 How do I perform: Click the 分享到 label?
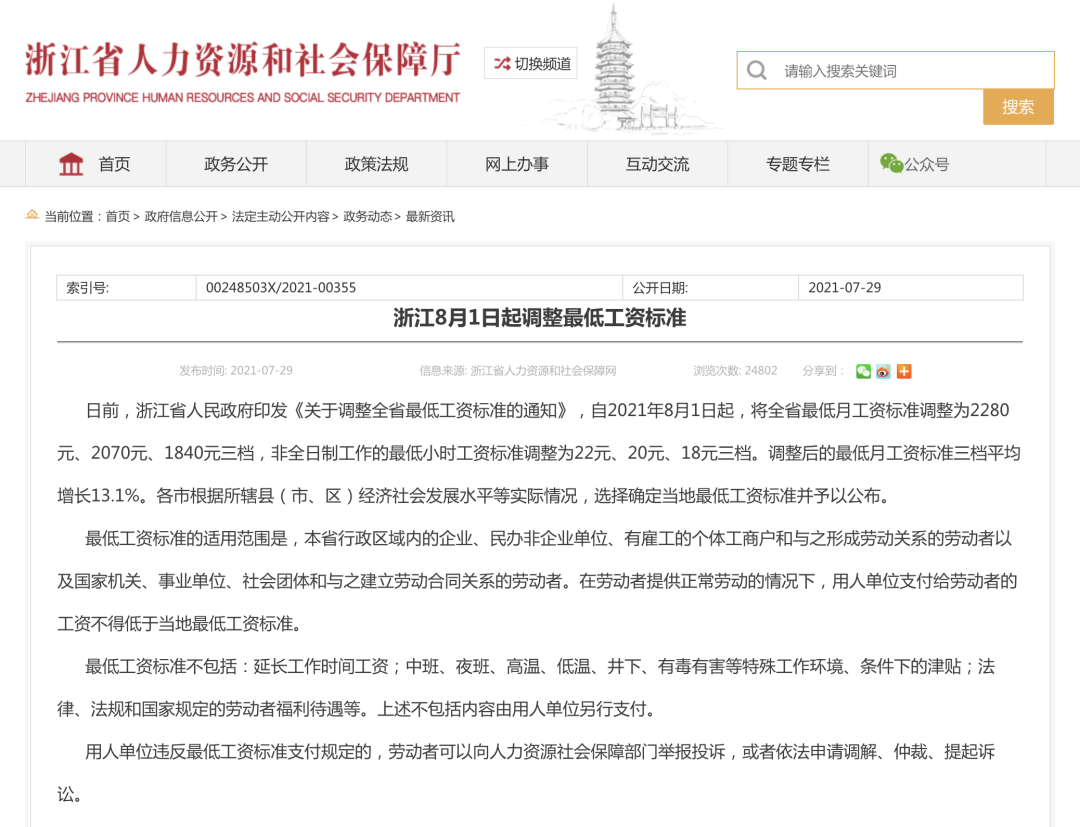click(822, 370)
